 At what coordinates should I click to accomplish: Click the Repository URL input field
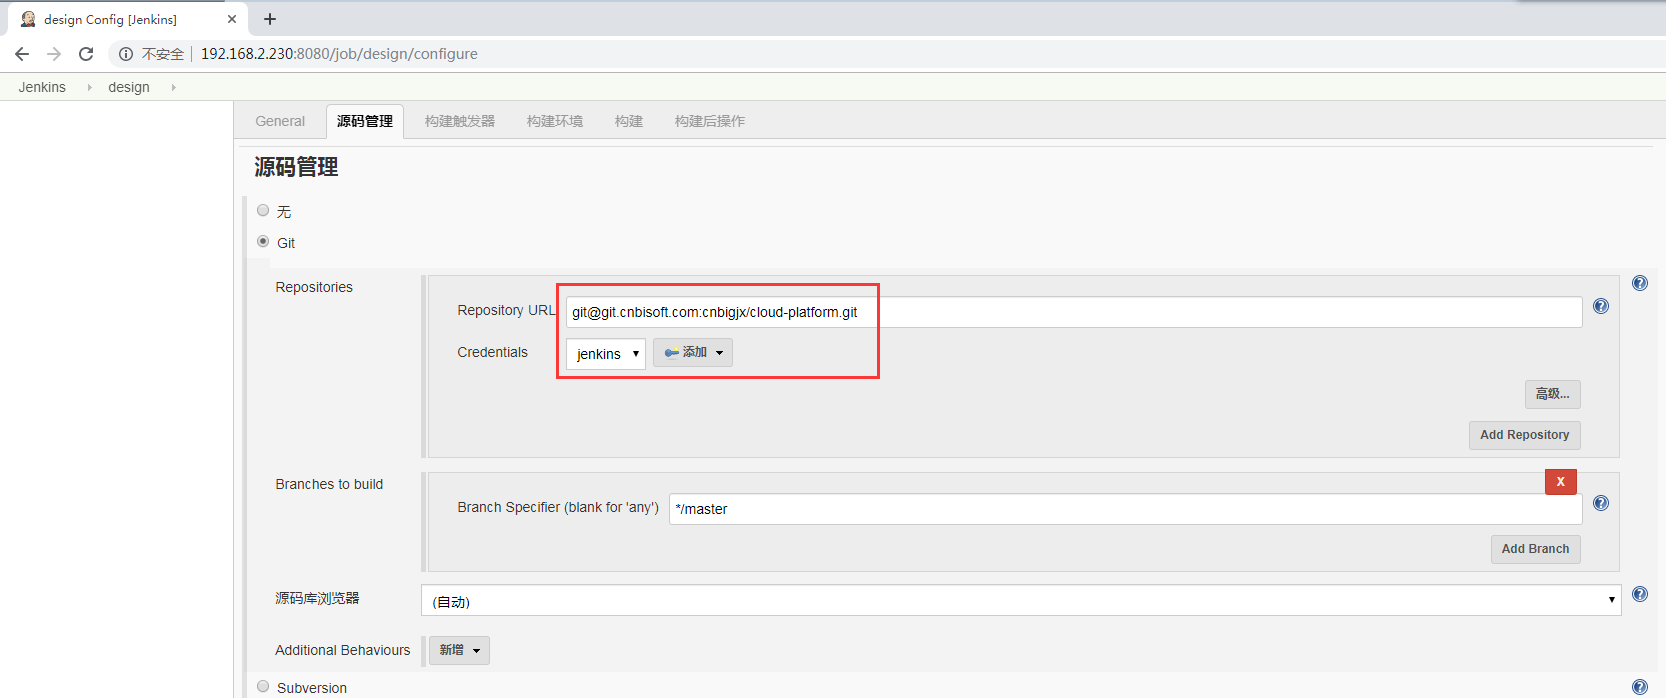click(x=1074, y=312)
